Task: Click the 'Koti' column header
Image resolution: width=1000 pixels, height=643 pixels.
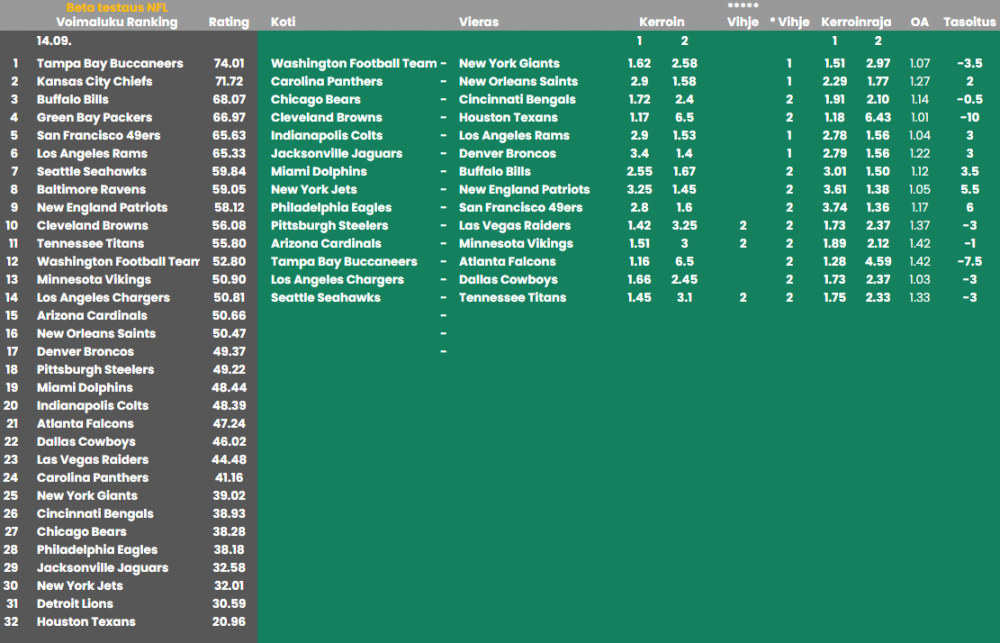Action: pyautogui.click(x=283, y=22)
